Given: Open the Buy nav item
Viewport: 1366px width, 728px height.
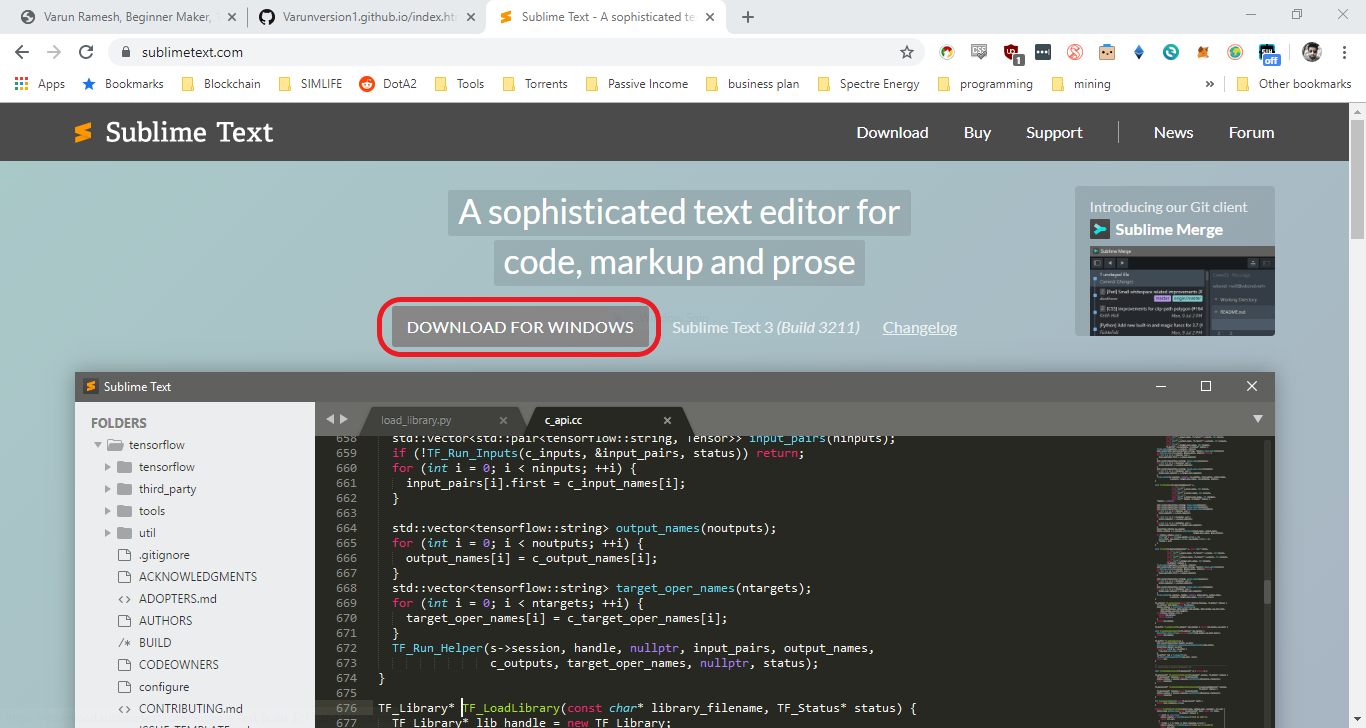Looking at the screenshot, I should pos(977,132).
